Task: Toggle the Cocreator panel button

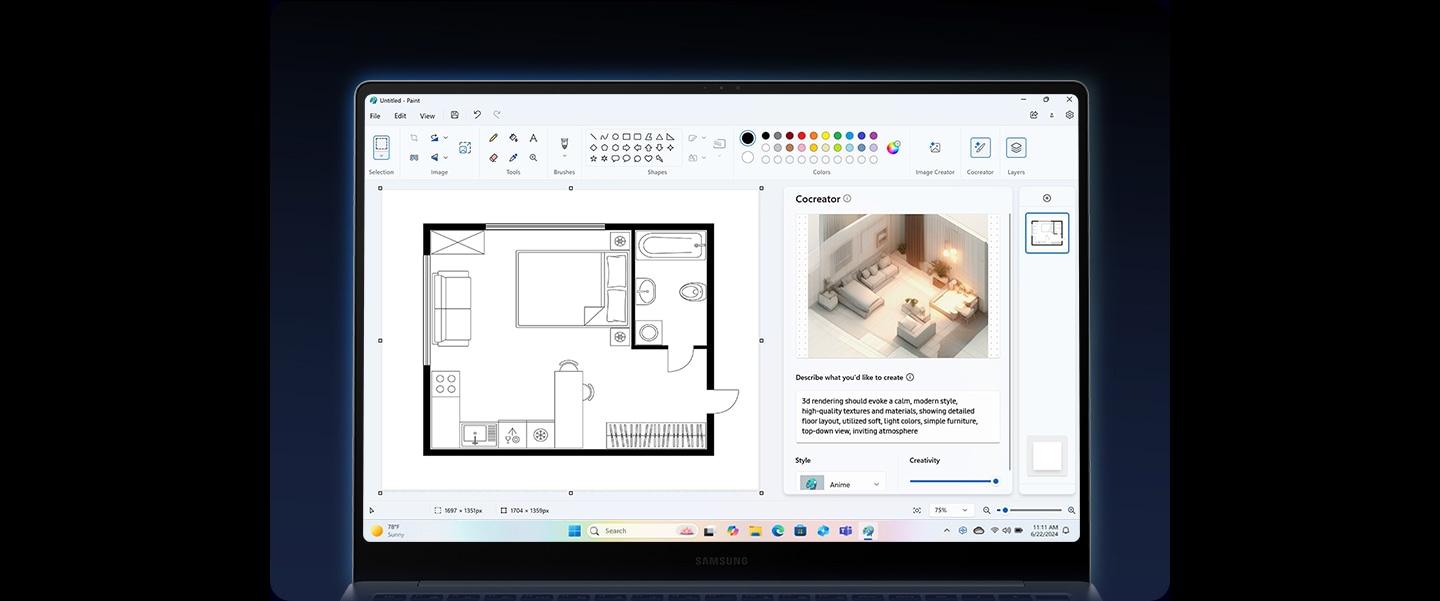Action: (x=980, y=147)
